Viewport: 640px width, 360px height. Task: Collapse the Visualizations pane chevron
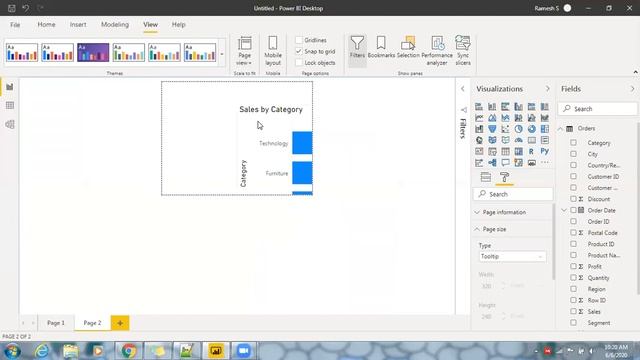click(548, 89)
